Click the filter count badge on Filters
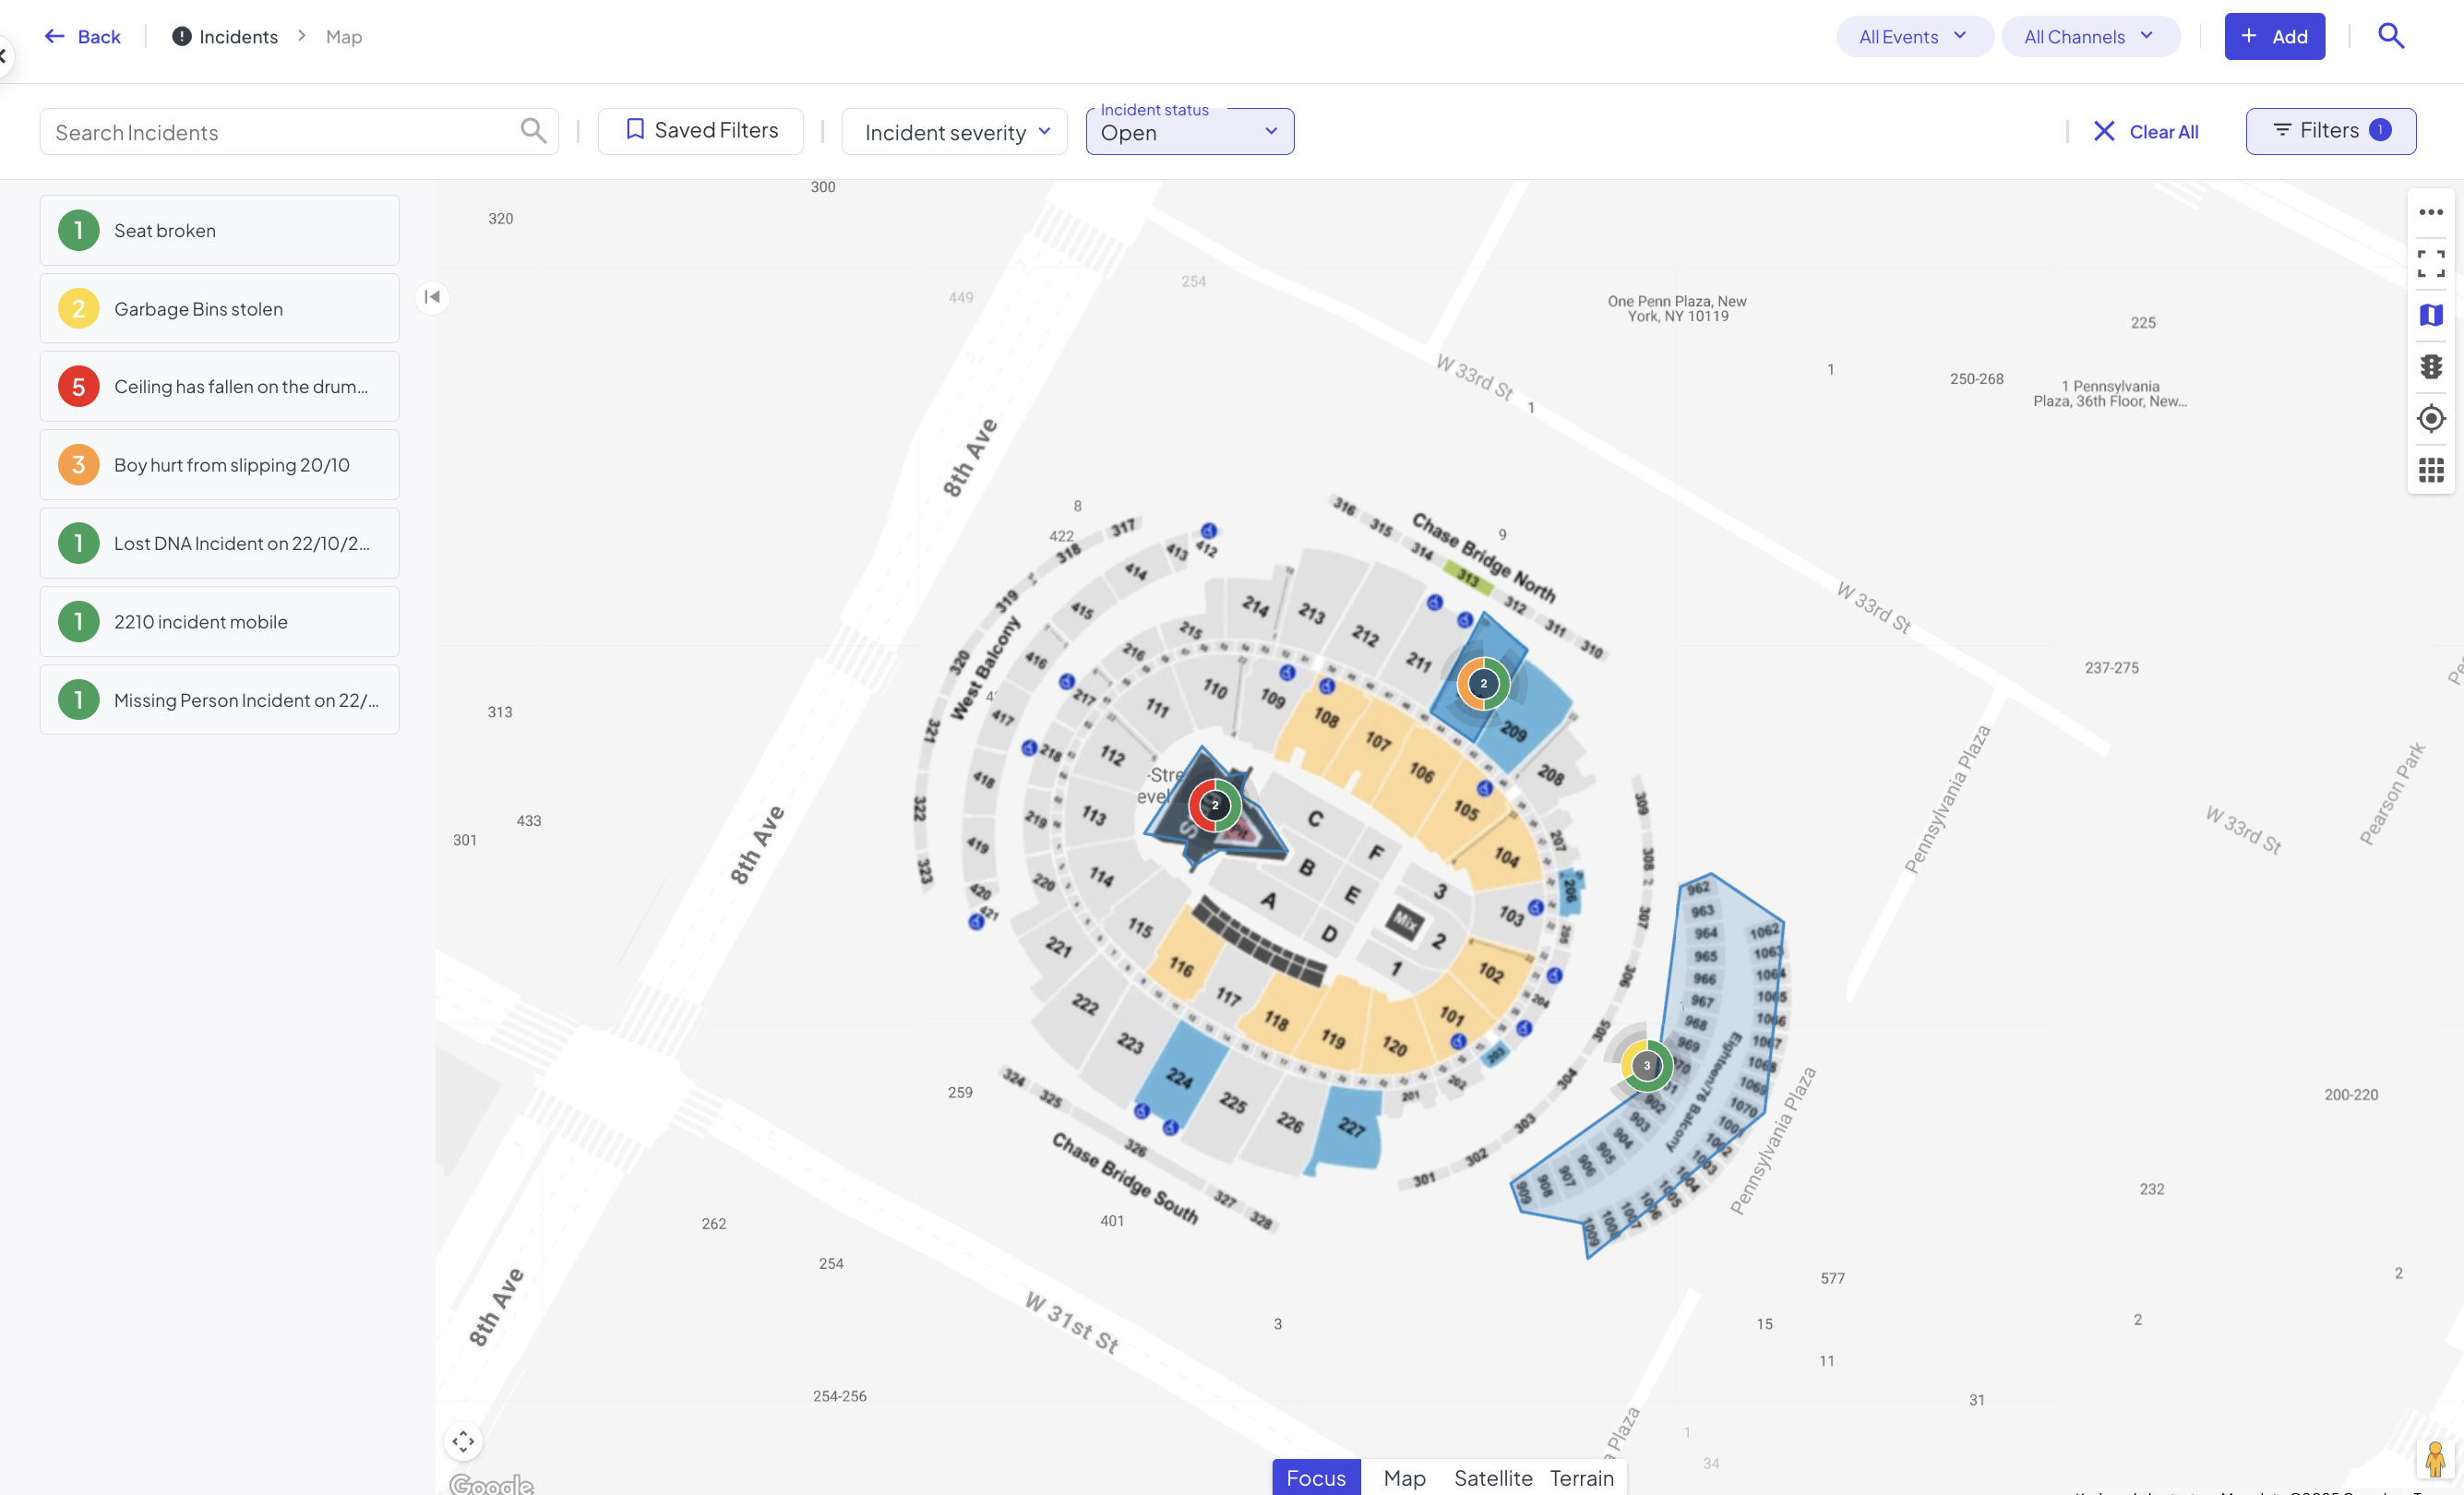Screen dimensions: 2464x1495 (x=2381, y=130)
